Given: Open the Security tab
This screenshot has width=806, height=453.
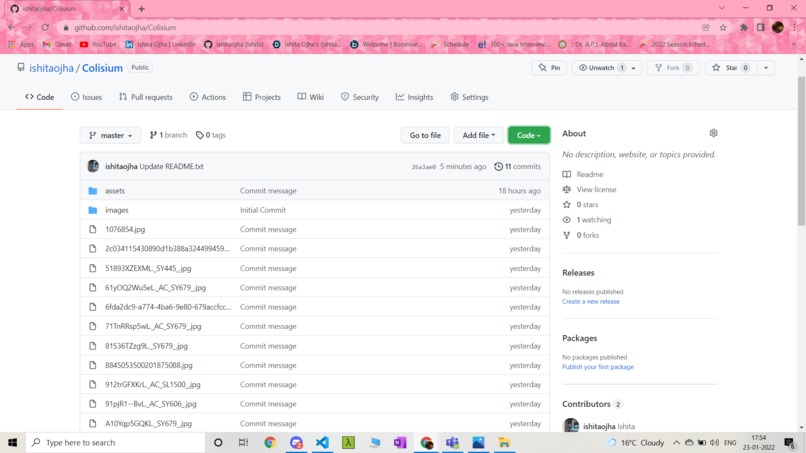Looking at the screenshot, I should tap(360, 97).
